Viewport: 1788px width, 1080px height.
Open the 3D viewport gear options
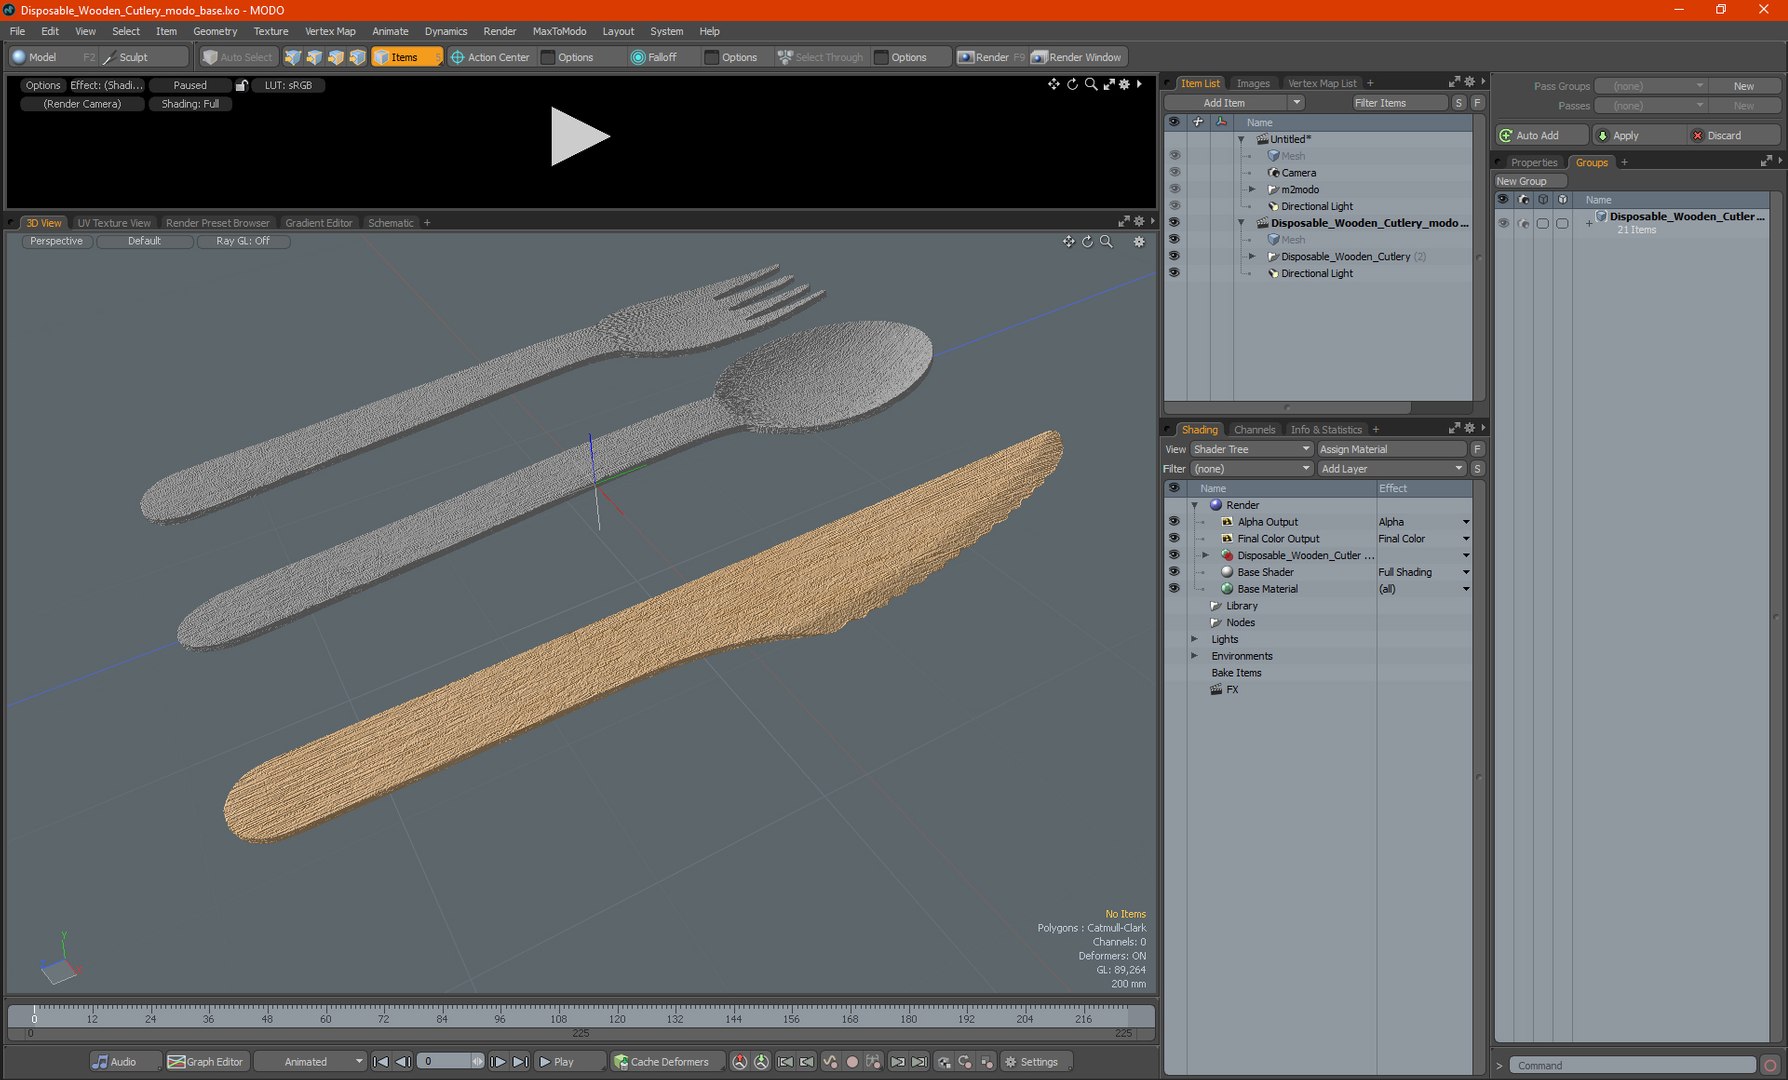pyautogui.click(x=1138, y=242)
